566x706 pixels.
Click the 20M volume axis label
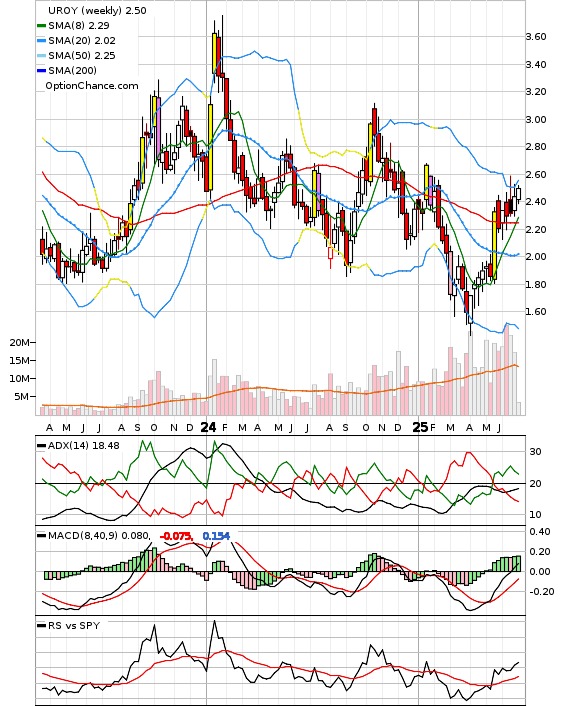[x=19, y=343]
